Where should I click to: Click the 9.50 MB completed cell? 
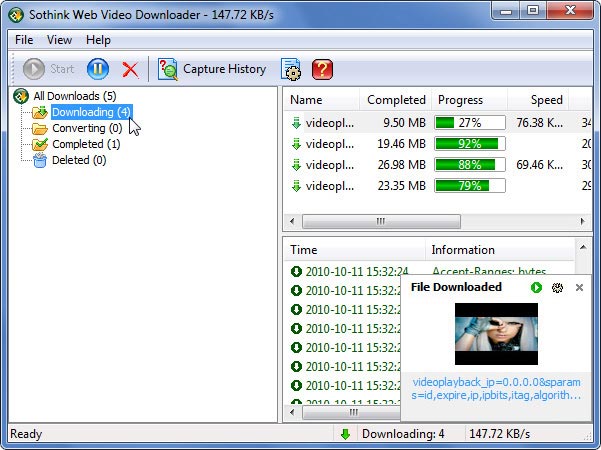(404, 123)
